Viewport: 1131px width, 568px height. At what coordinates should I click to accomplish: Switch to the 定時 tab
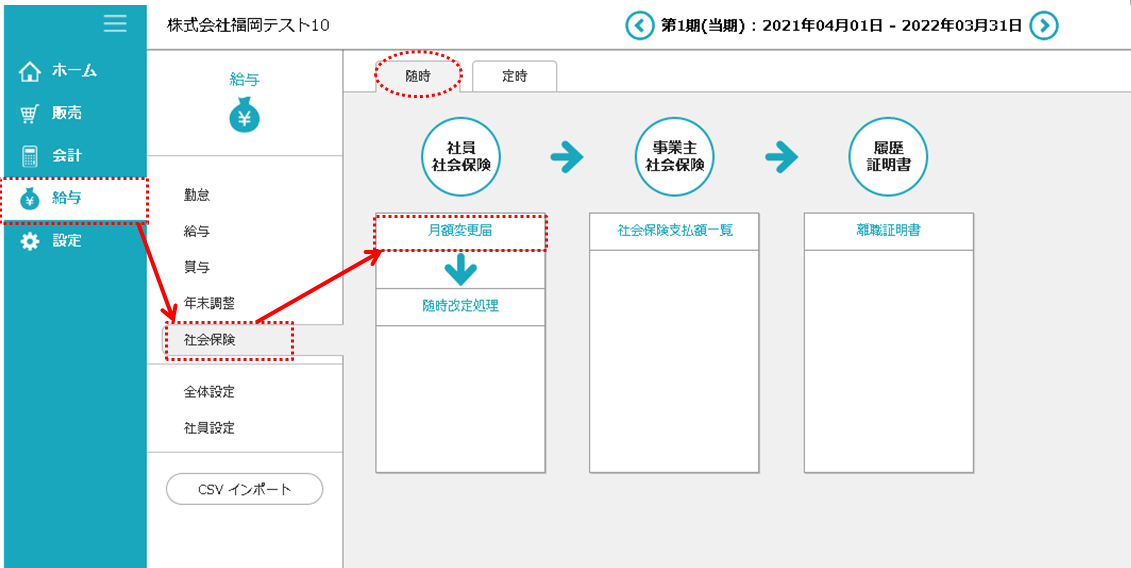pos(514,76)
